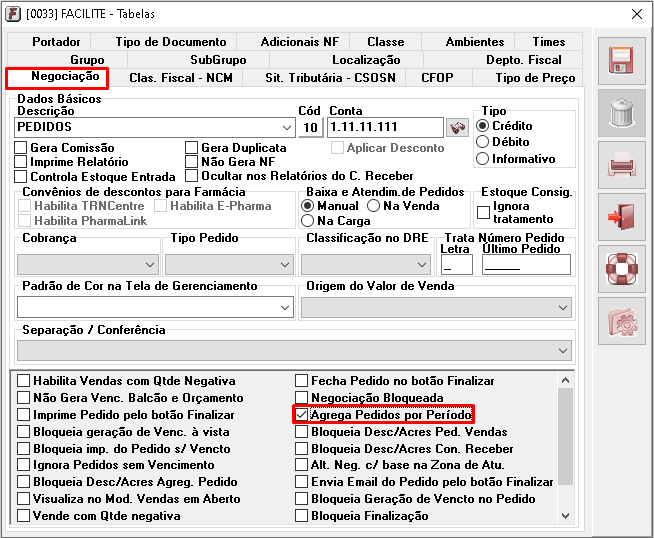Click the folder gear settings icon

(x=621, y=321)
